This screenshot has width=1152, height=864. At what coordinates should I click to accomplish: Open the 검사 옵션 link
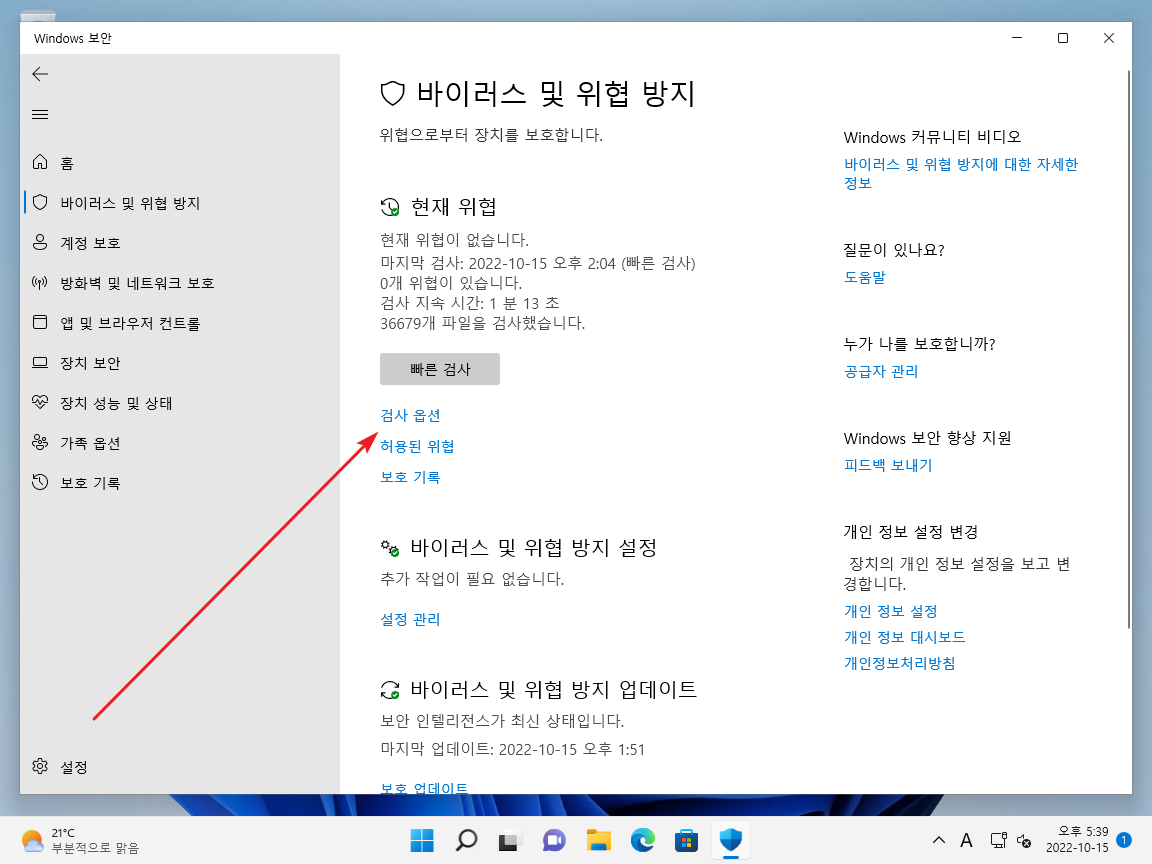pyautogui.click(x=410, y=415)
